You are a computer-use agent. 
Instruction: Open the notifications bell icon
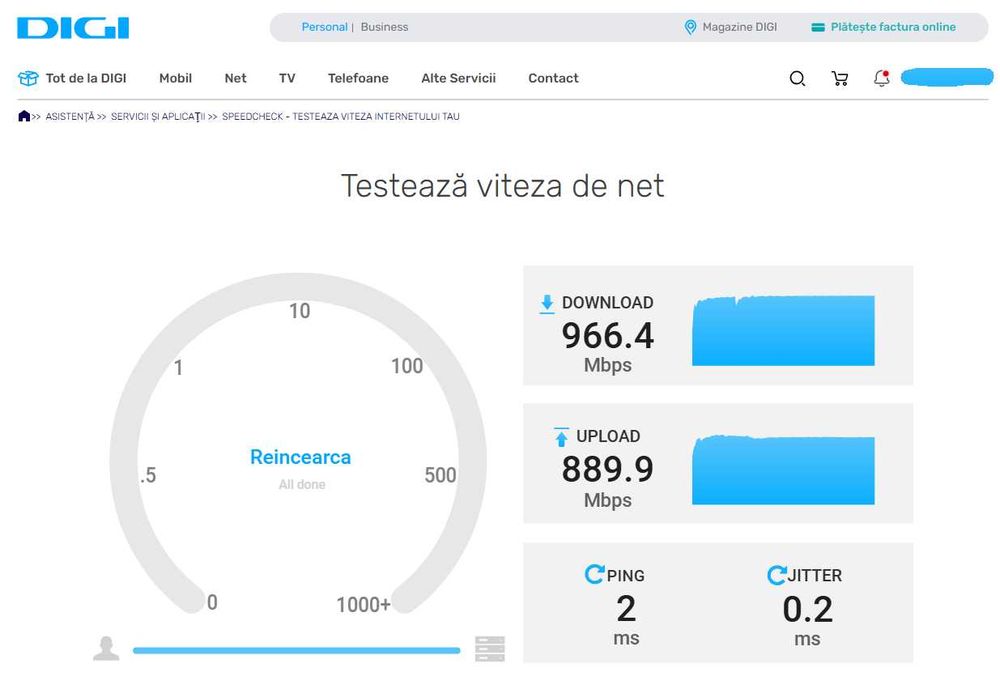881,78
